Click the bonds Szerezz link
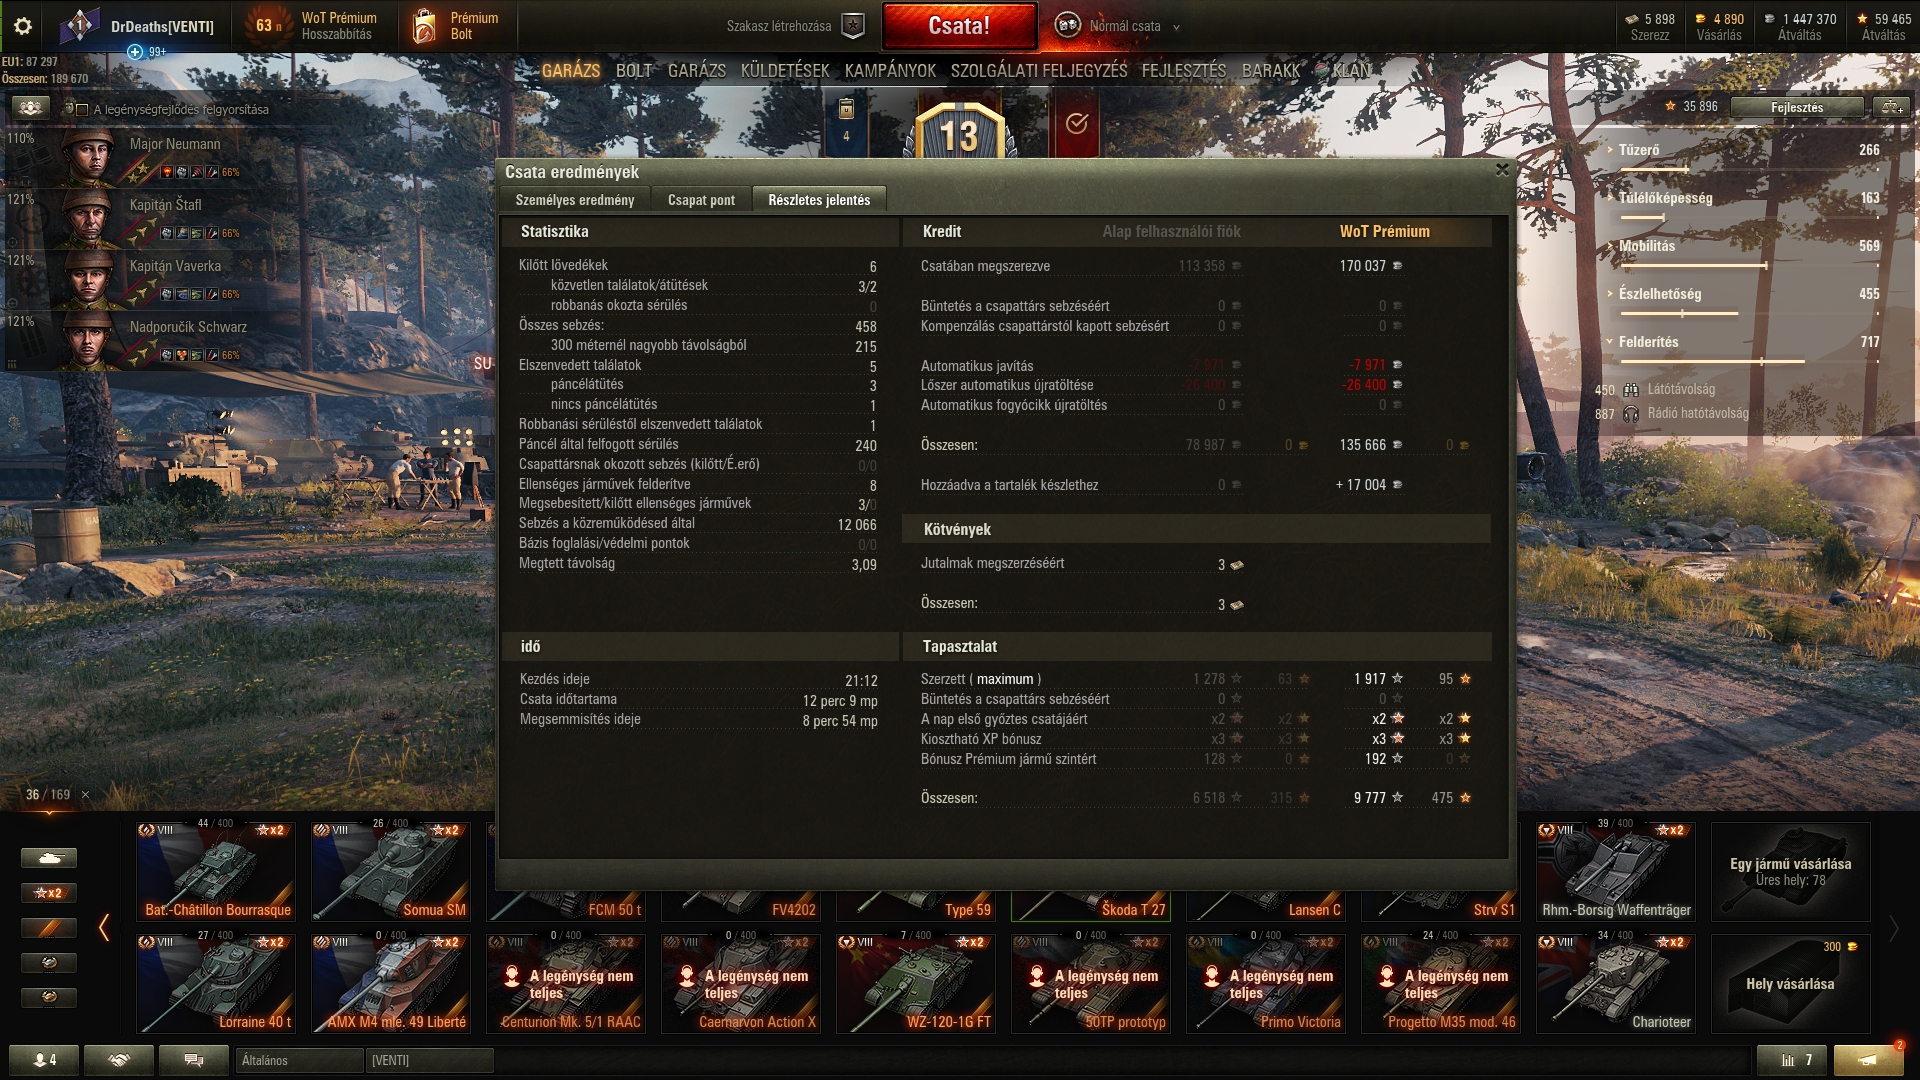 1650,35
